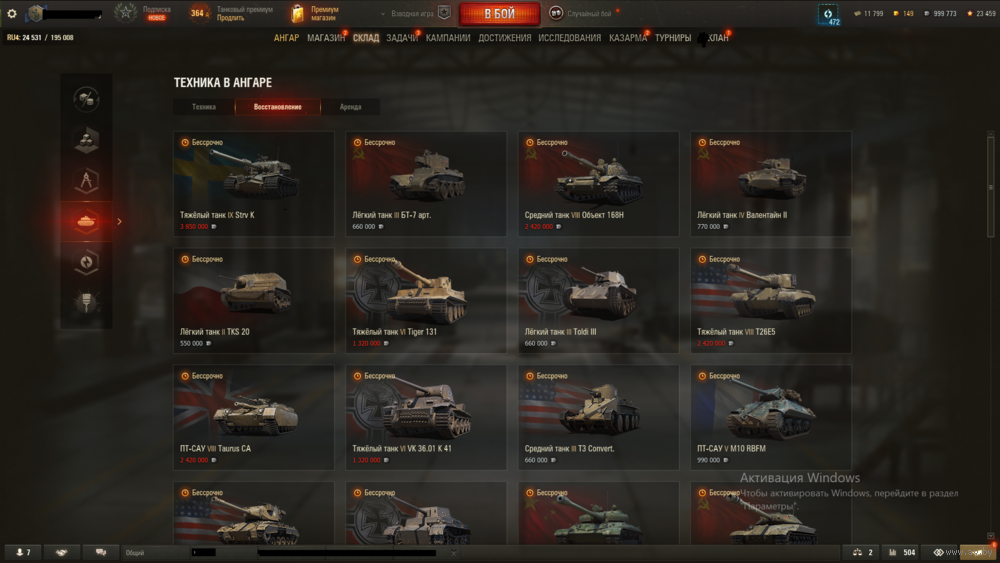Open the КАЗАРМА menu

628,38
